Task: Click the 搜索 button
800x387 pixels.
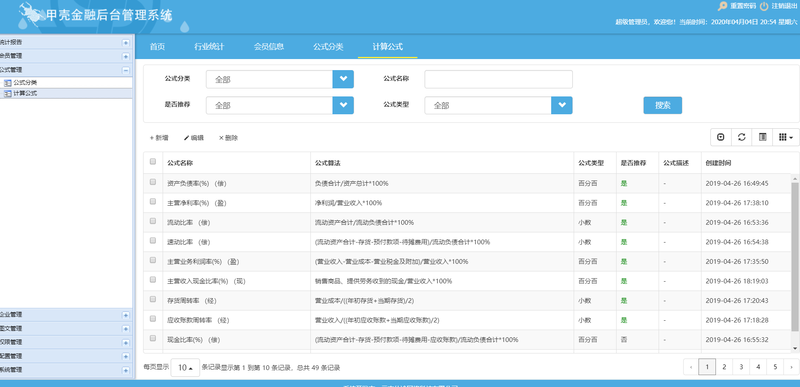Action: click(x=662, y=105)
